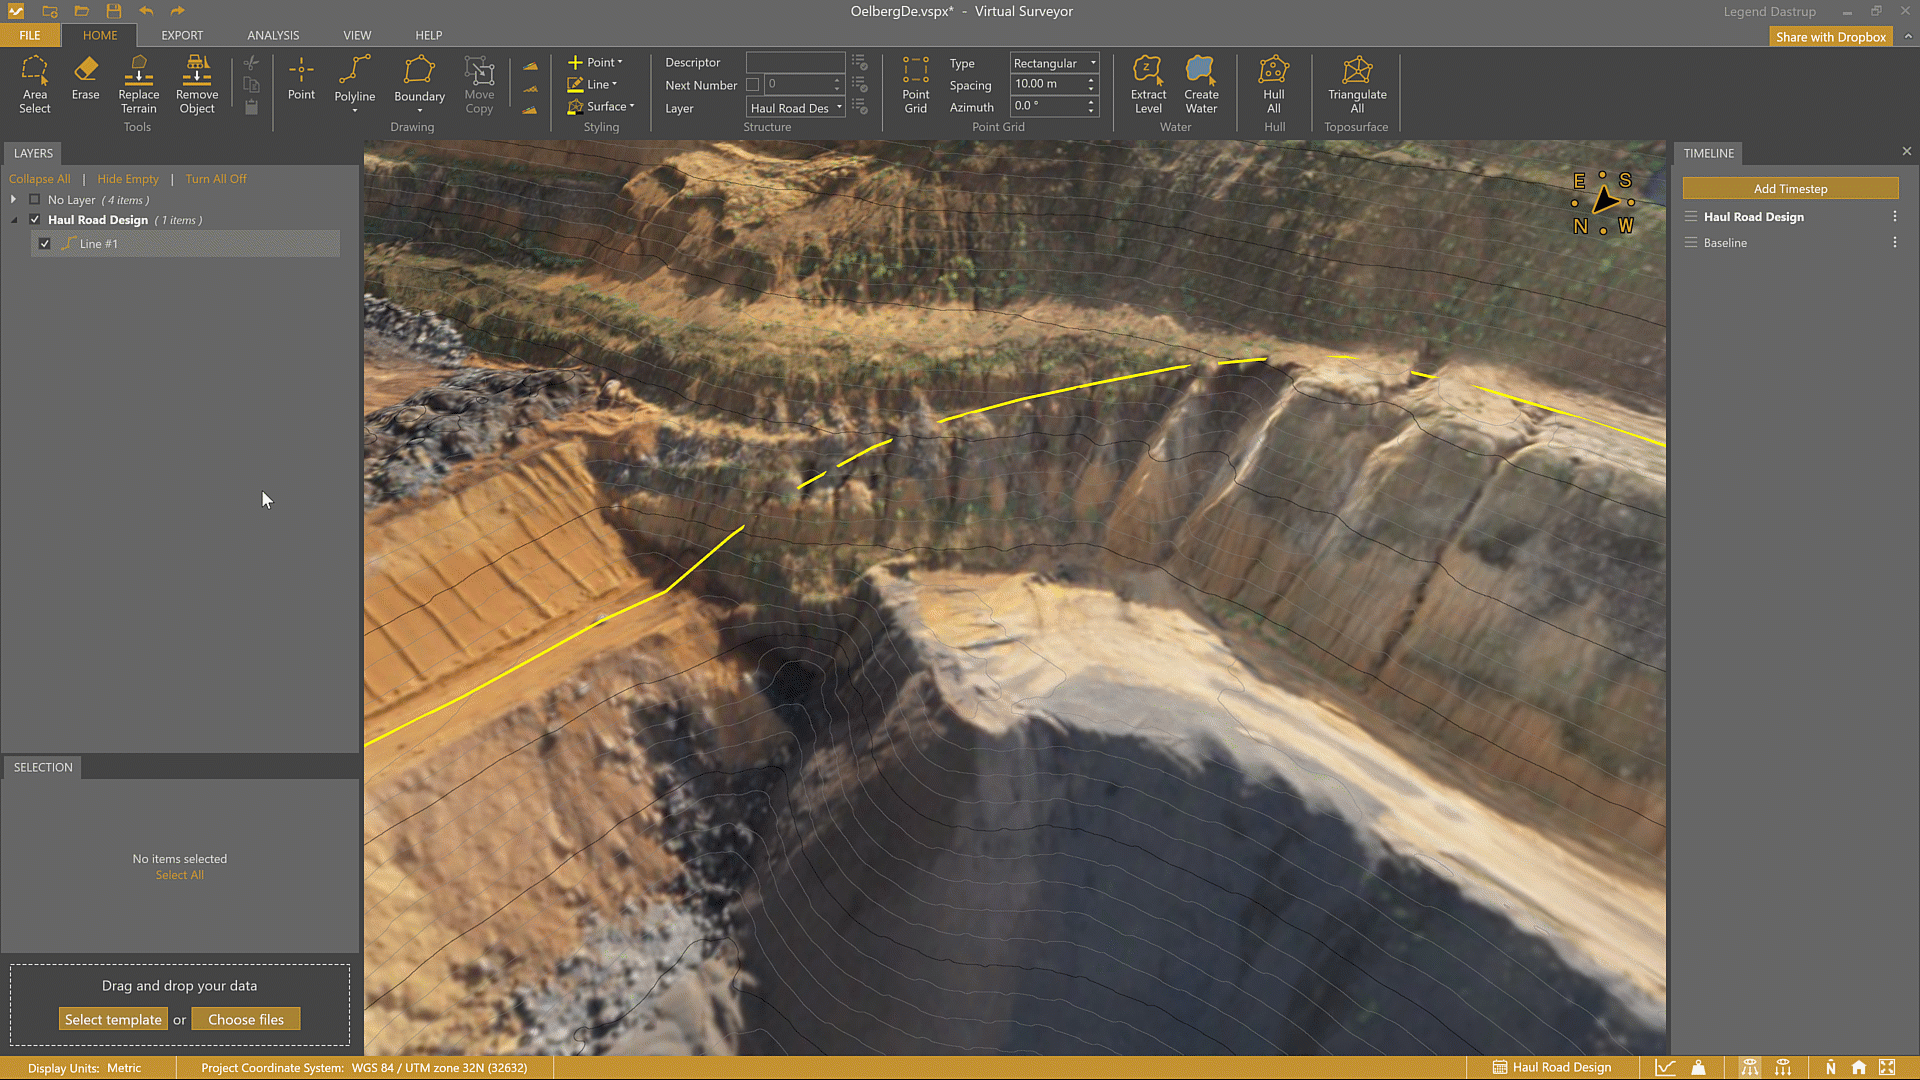Switch to the ANALYSIS ribbon tab
This screenshot has height=1080, width=1920.
(273, 35)
